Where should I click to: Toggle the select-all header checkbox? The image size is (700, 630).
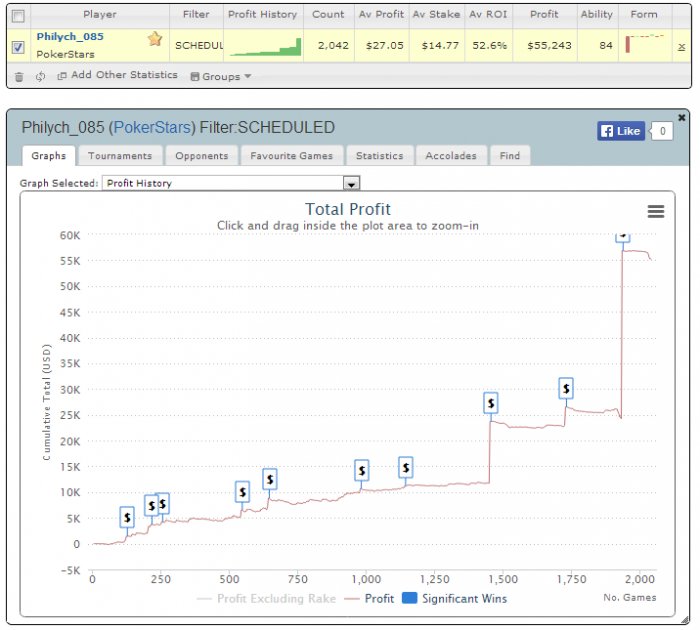[17, 16]
